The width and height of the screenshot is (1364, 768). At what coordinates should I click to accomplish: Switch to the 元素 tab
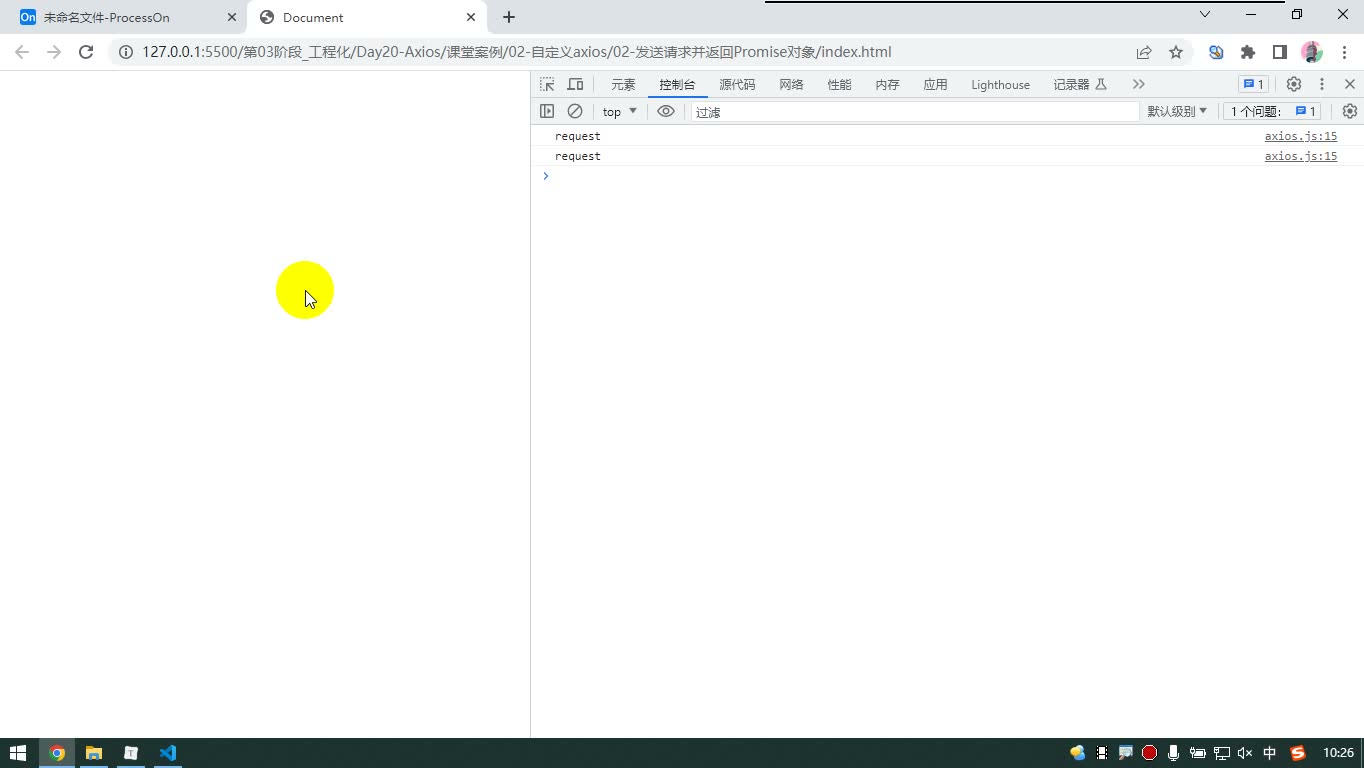pos(623,84)
